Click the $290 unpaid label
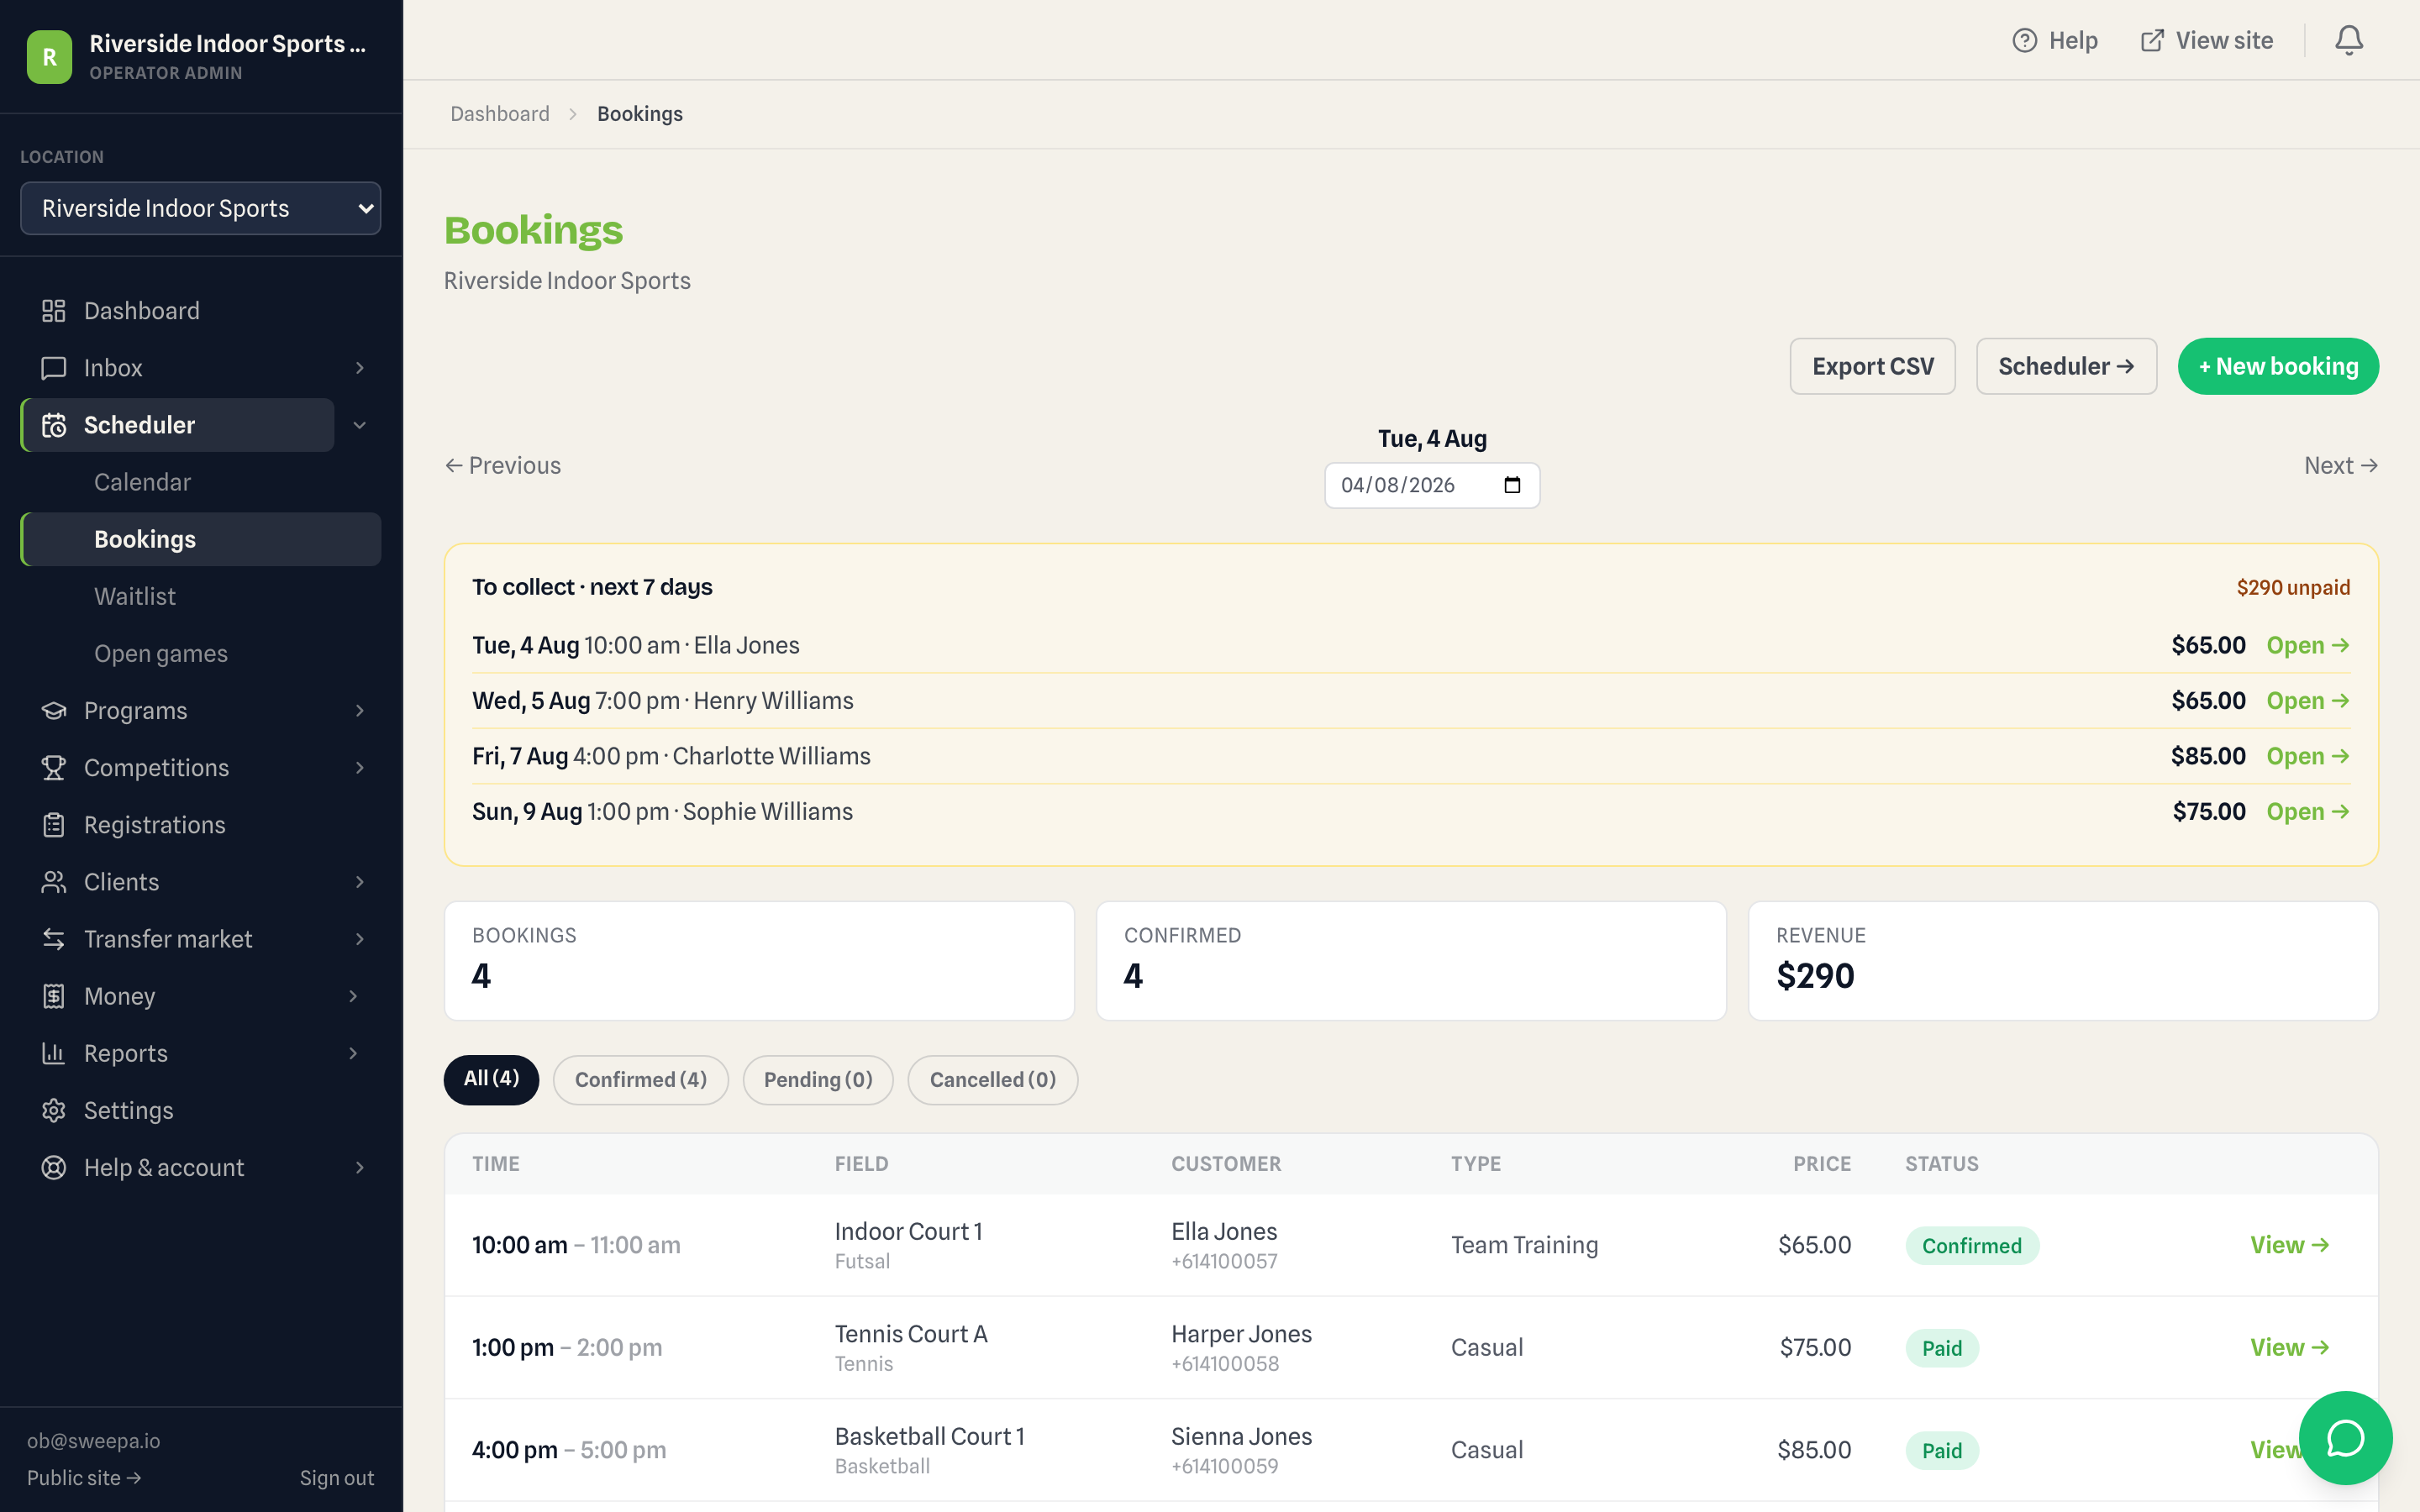 [x=2293, y=587]
